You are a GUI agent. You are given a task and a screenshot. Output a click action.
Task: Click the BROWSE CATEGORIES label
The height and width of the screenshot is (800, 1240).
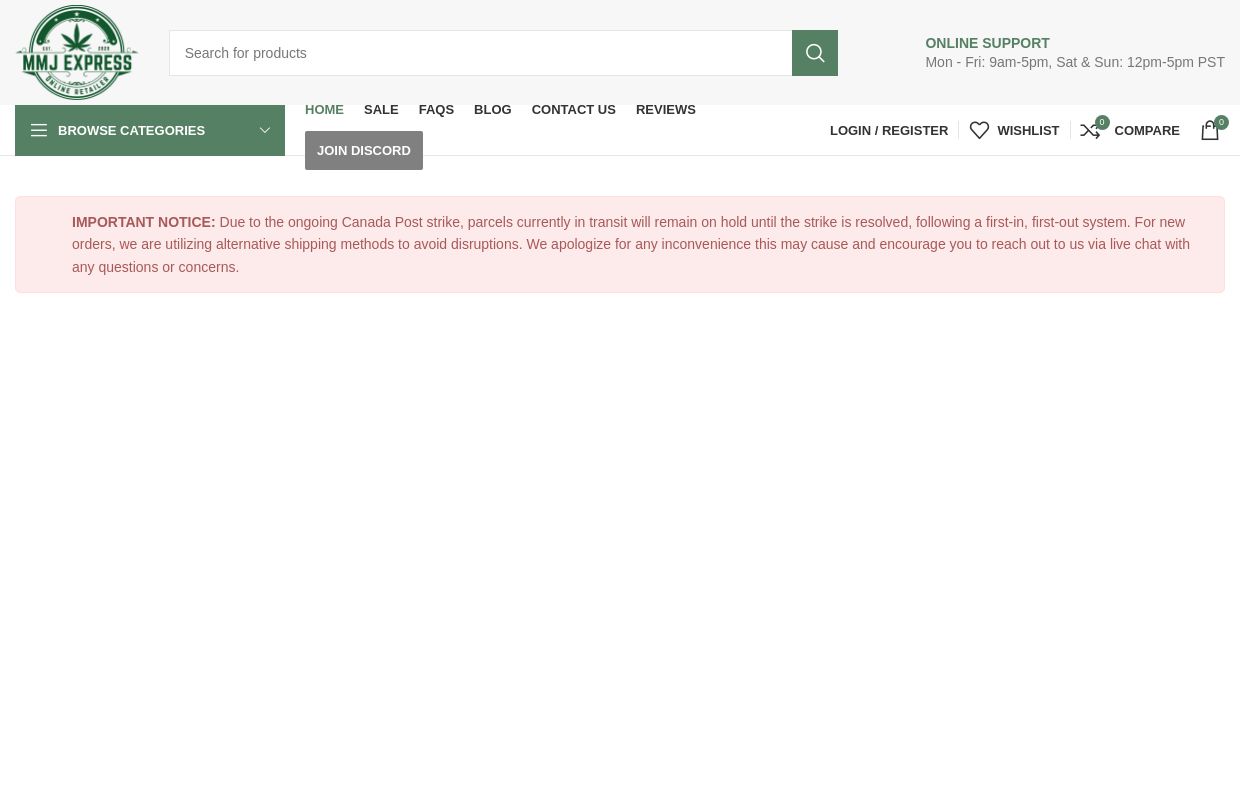[131, 130]
